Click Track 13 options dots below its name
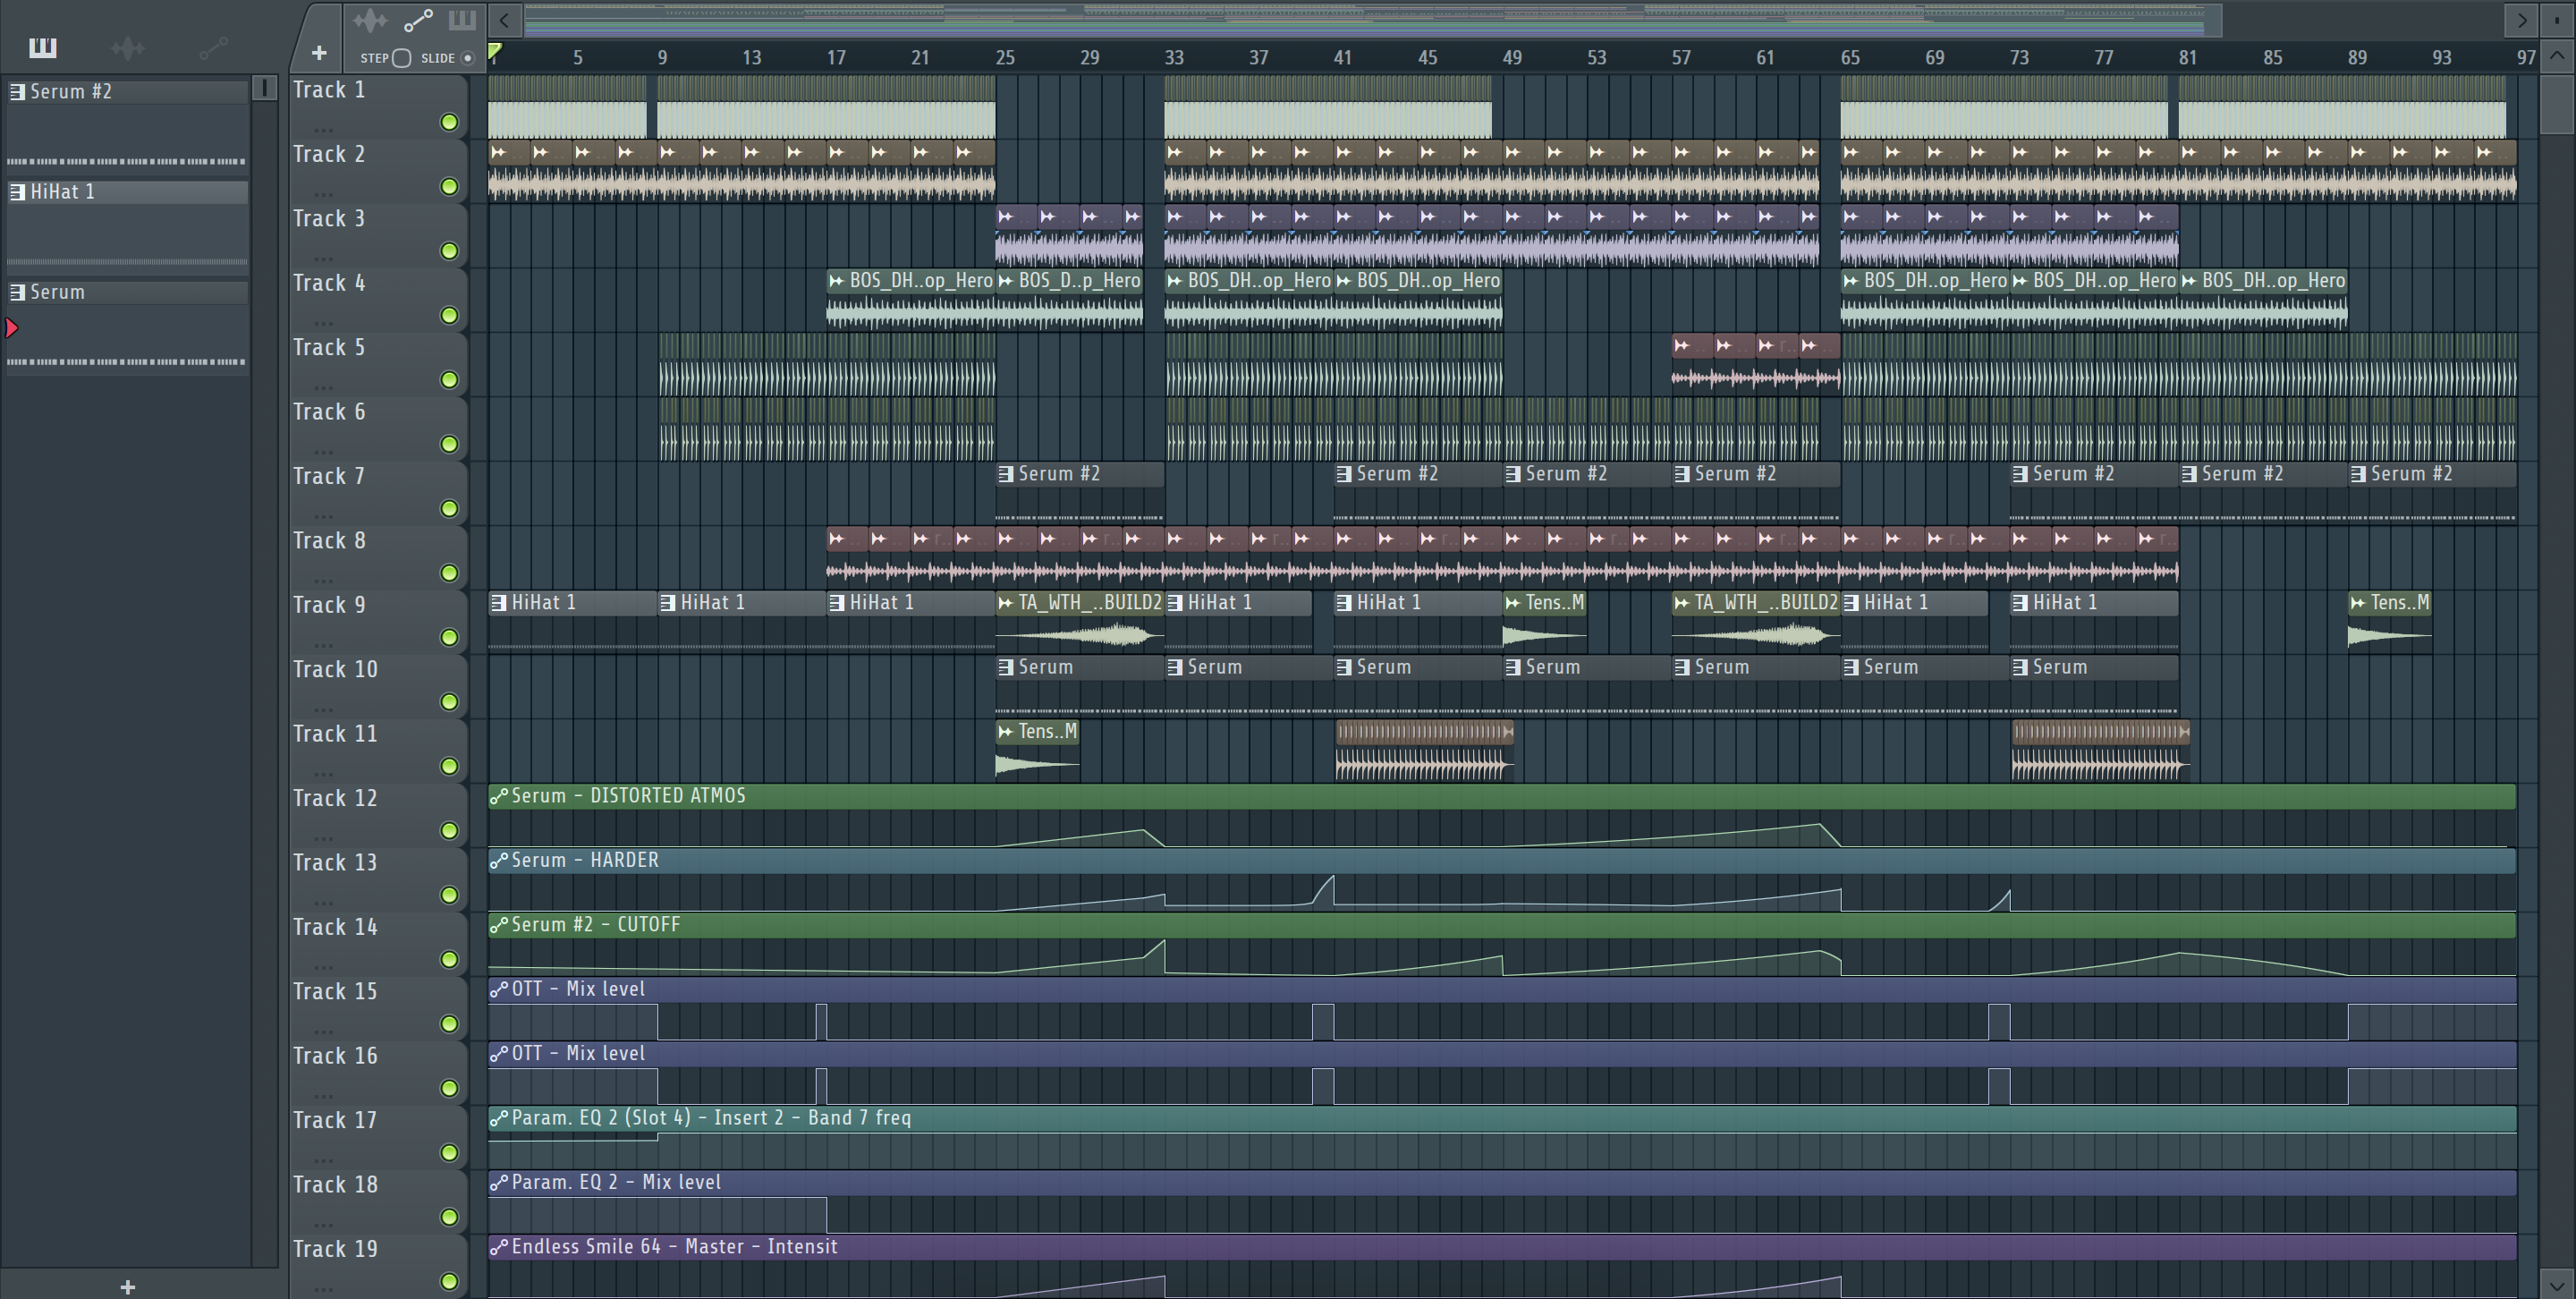 pos(323,902)
